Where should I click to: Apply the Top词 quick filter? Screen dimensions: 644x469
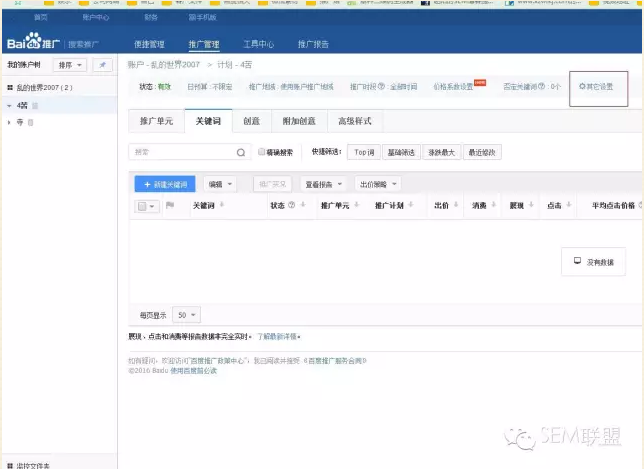click(x=364, y=152)
